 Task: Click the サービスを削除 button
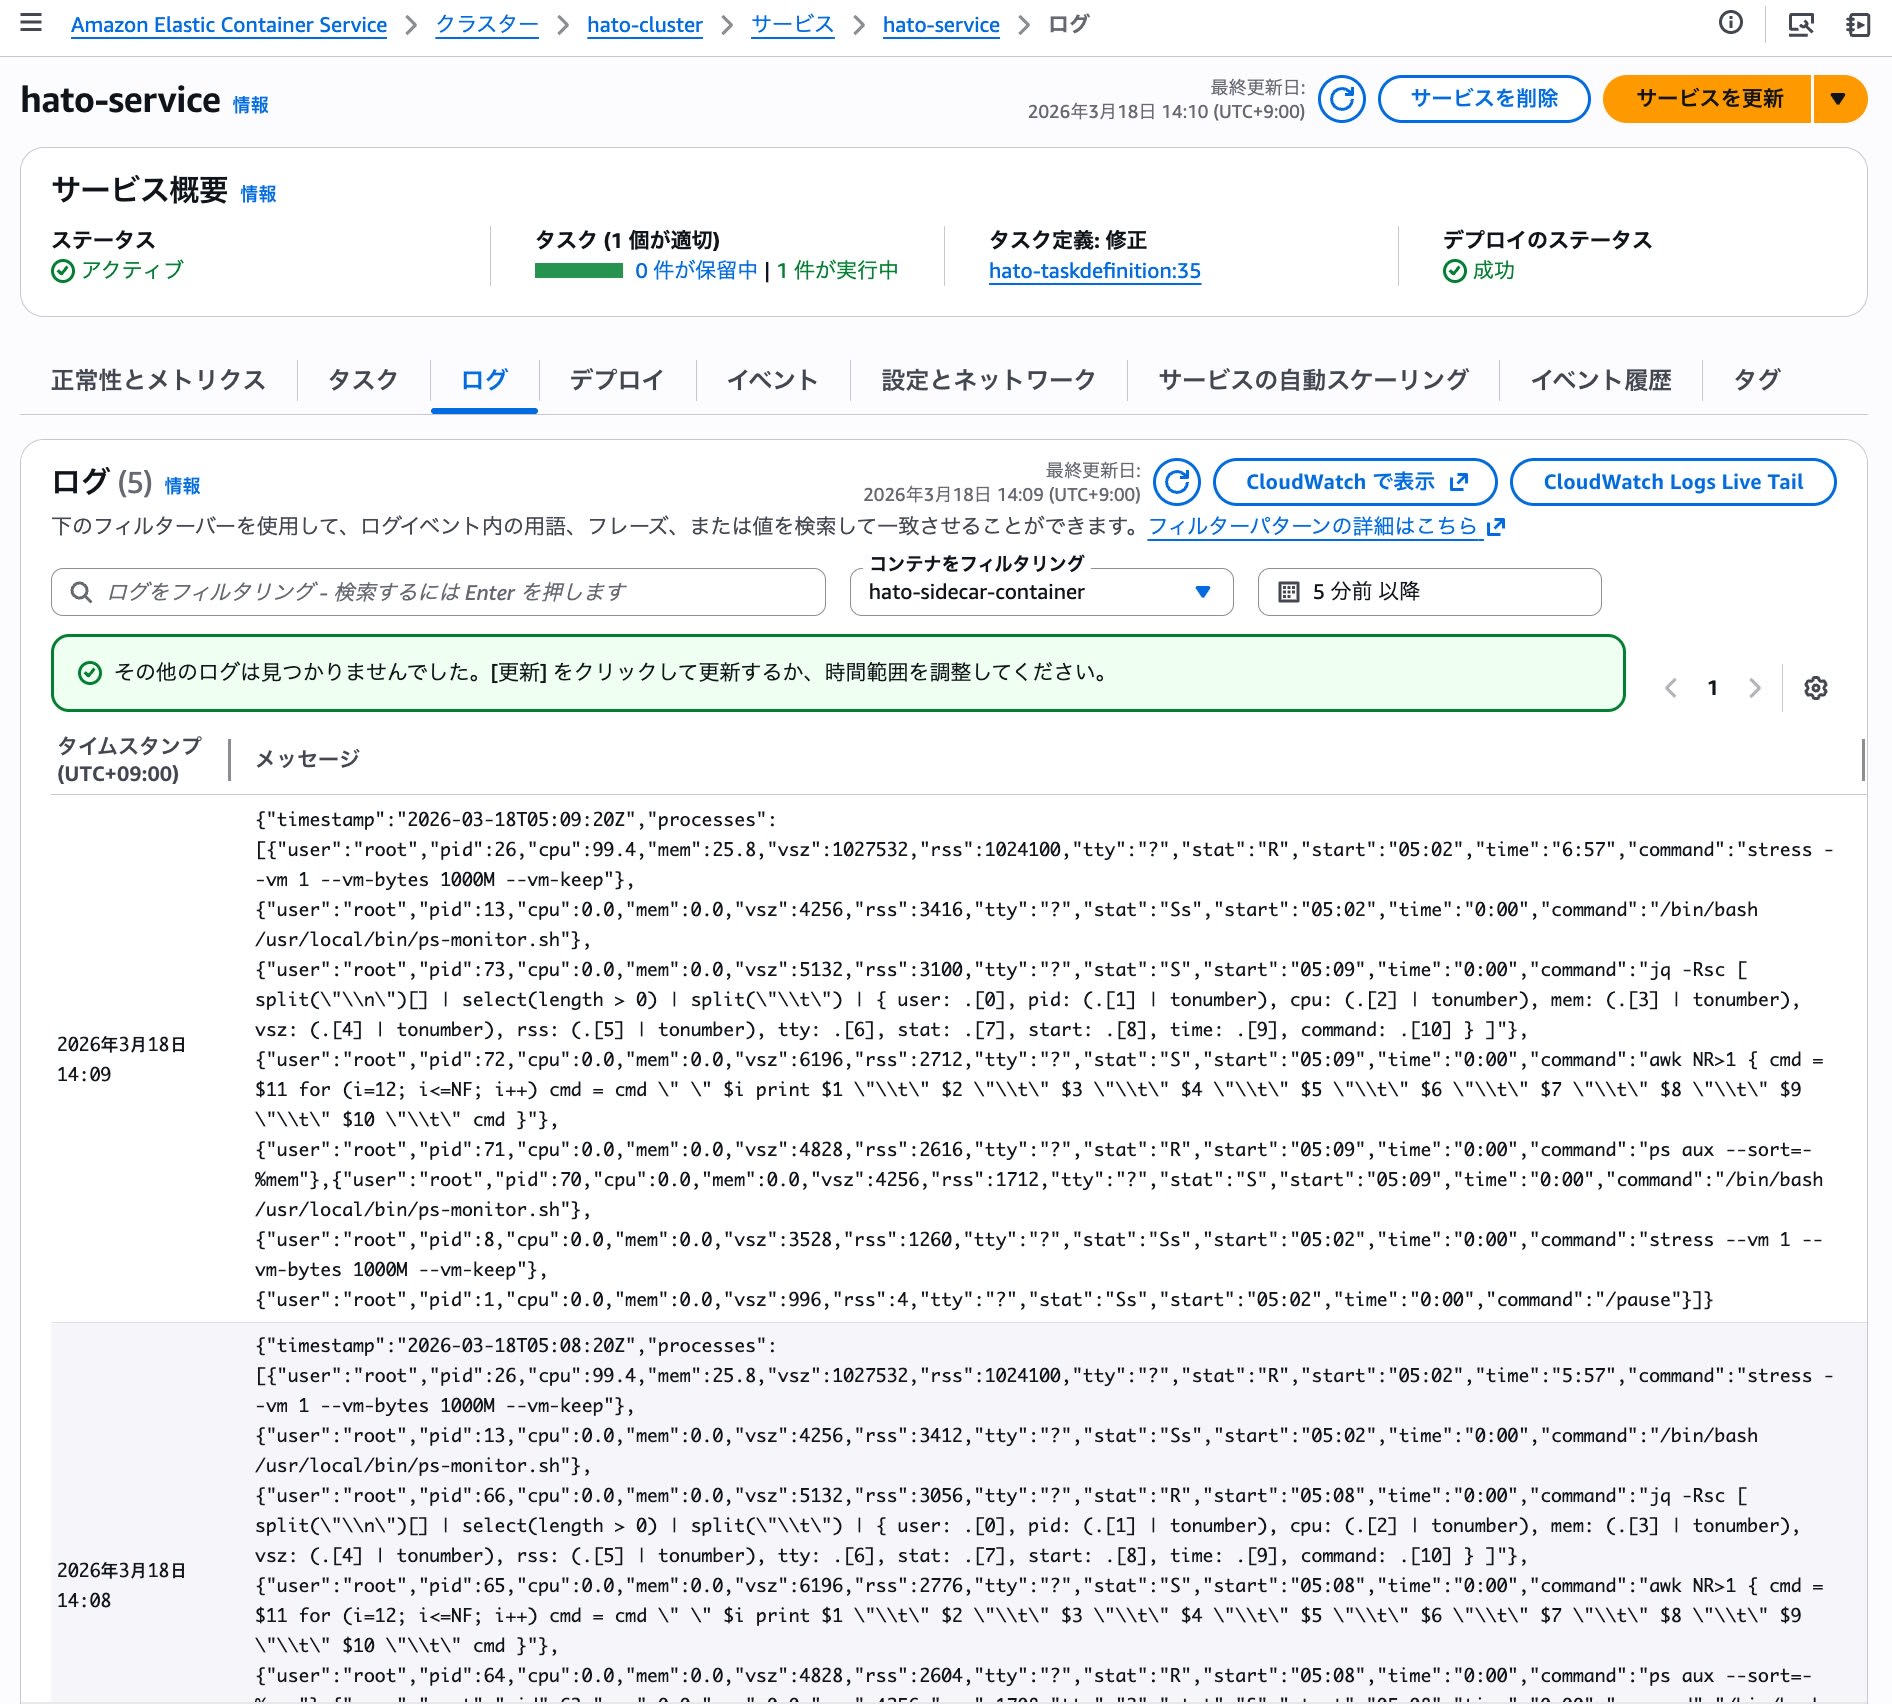coord(1484,99)
